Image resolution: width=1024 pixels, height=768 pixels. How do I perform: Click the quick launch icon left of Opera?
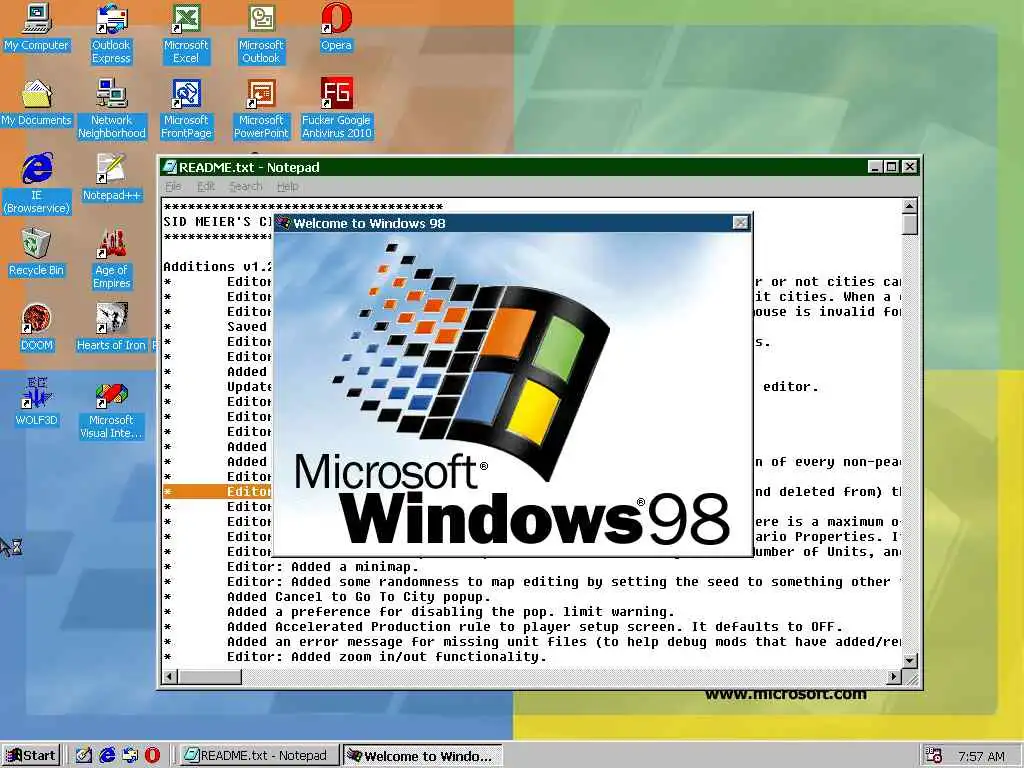pyautogui.click(x=131, y=755)
